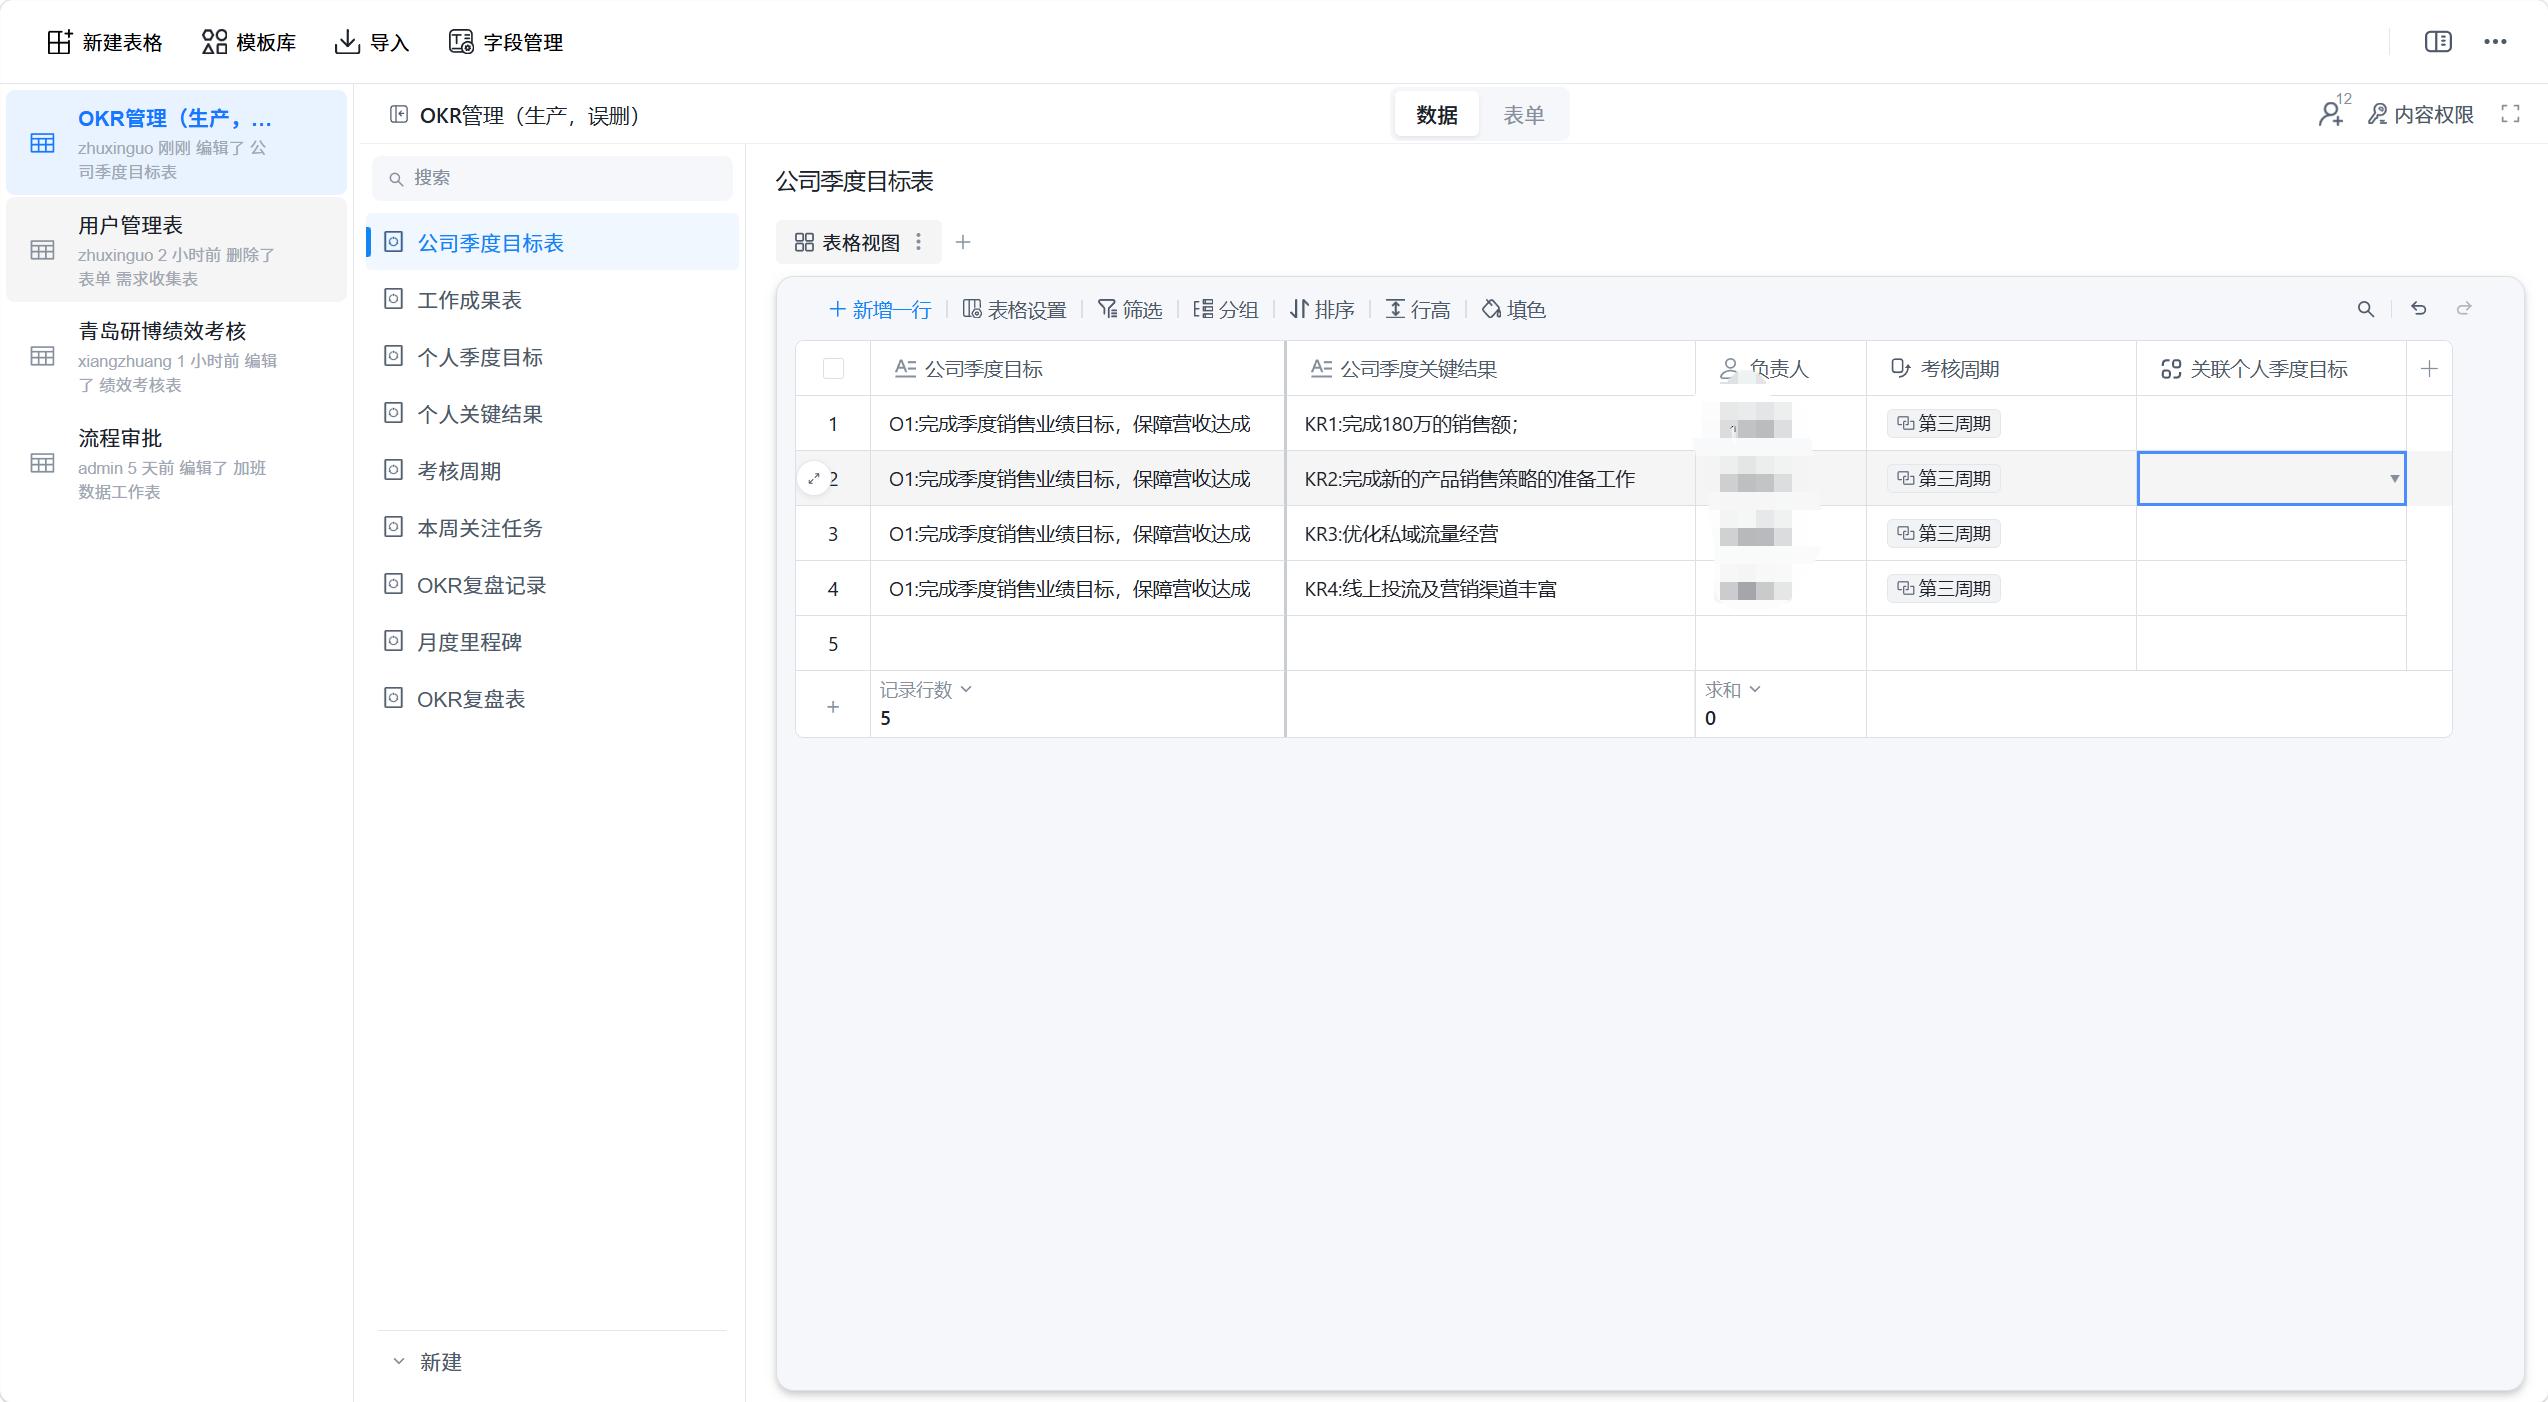
Task: Switch to the 表单 tab
Action: (x=1523, y=115)
